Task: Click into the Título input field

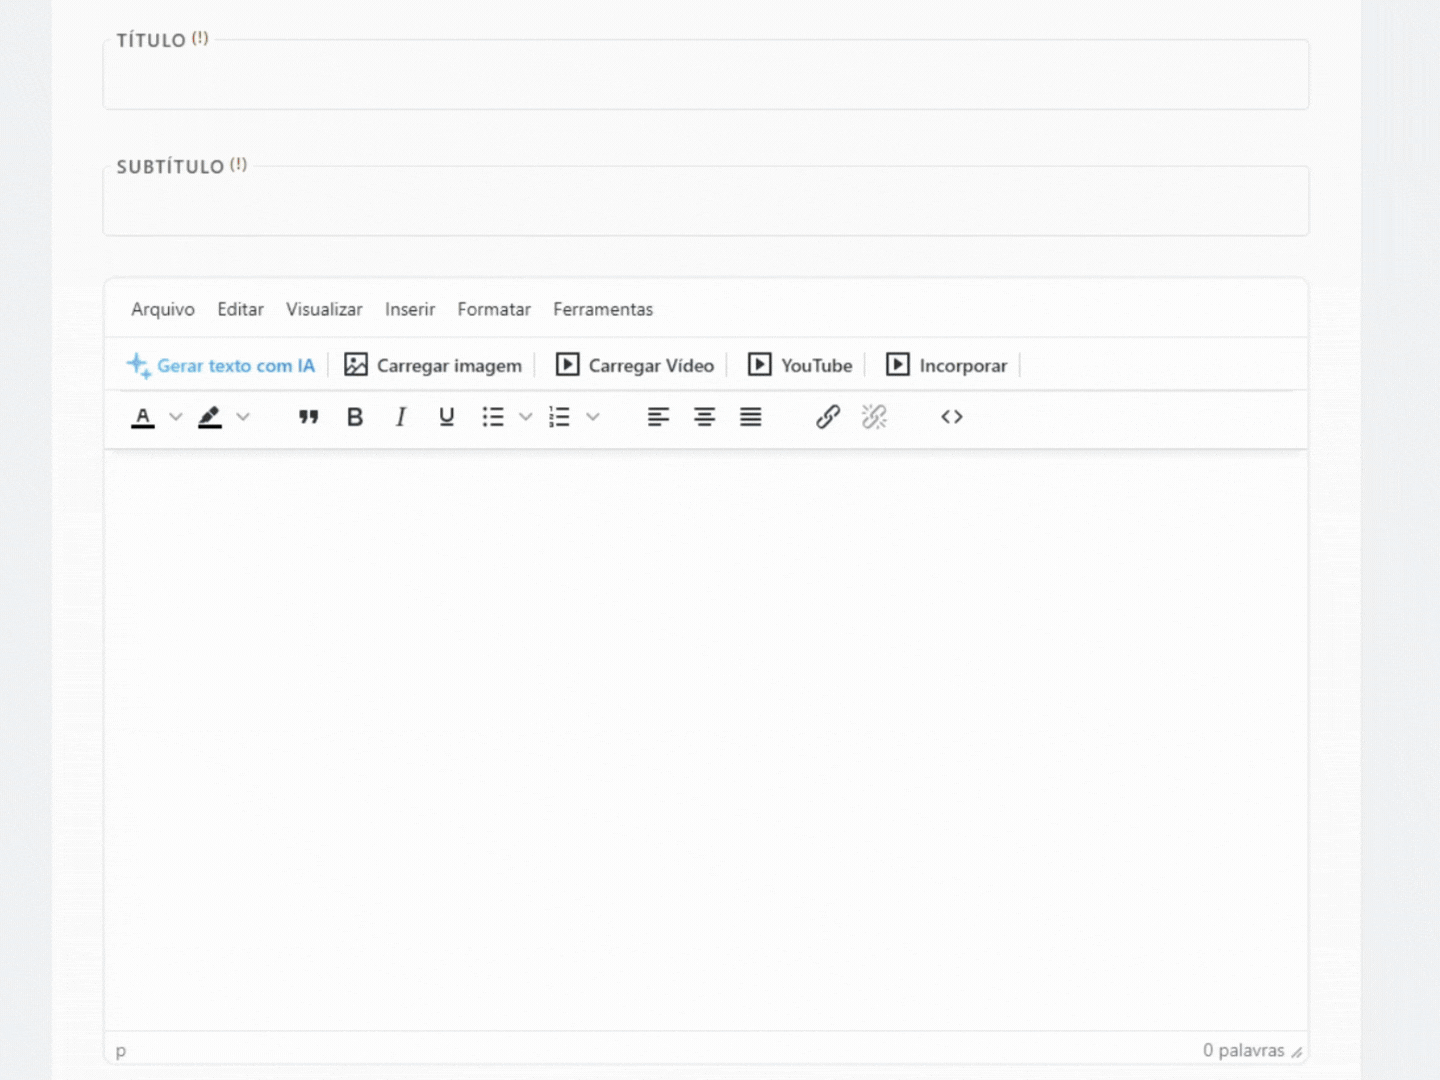Action: click(706, 75)
